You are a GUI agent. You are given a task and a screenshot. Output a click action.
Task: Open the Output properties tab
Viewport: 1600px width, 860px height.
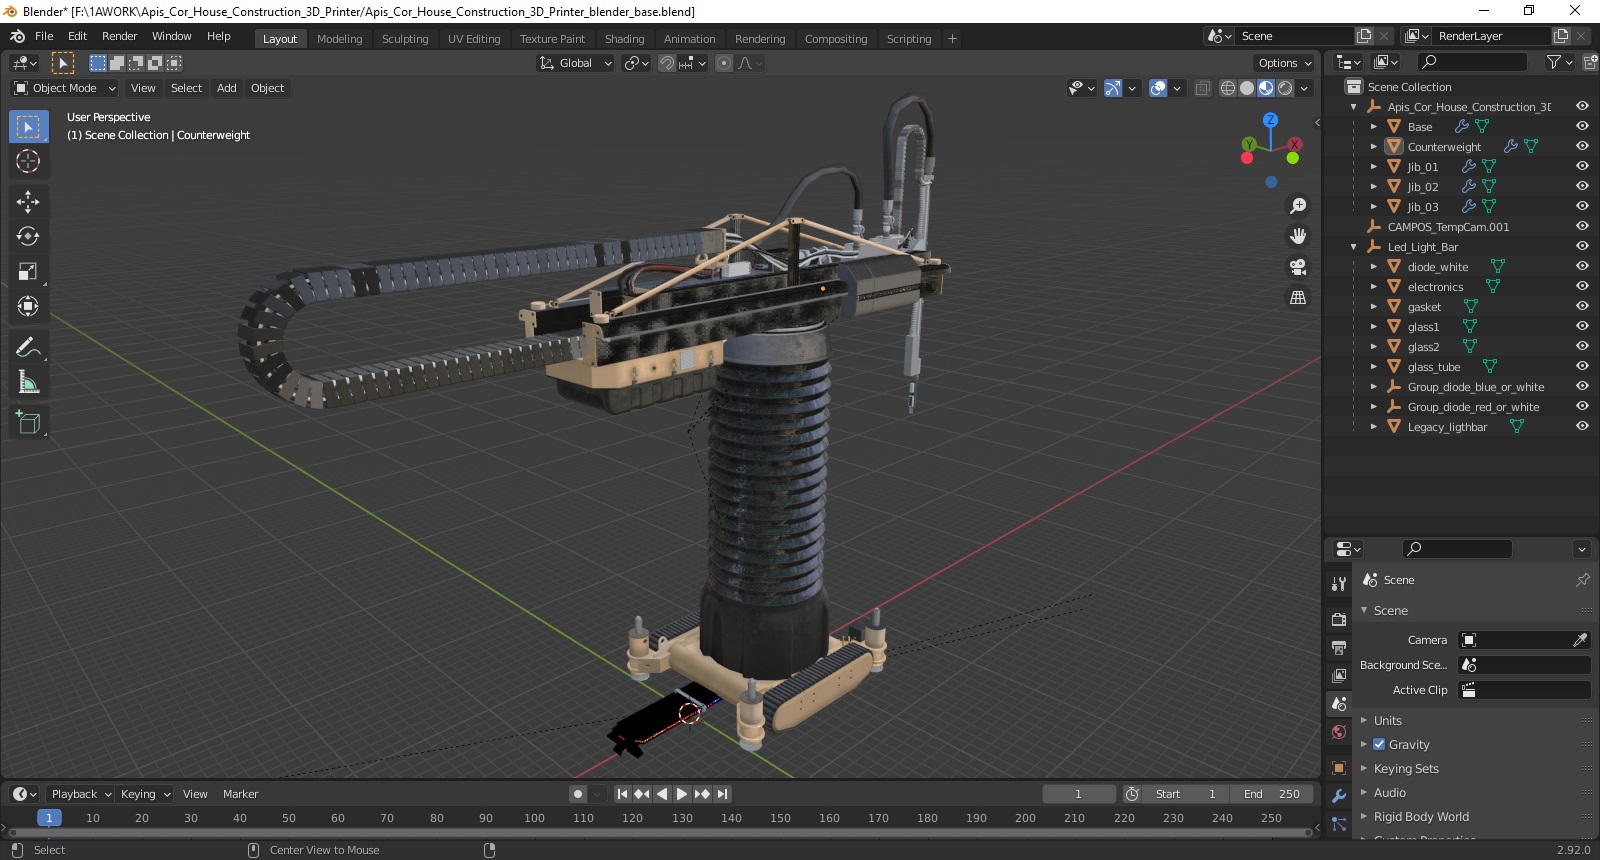point(1339,647)
